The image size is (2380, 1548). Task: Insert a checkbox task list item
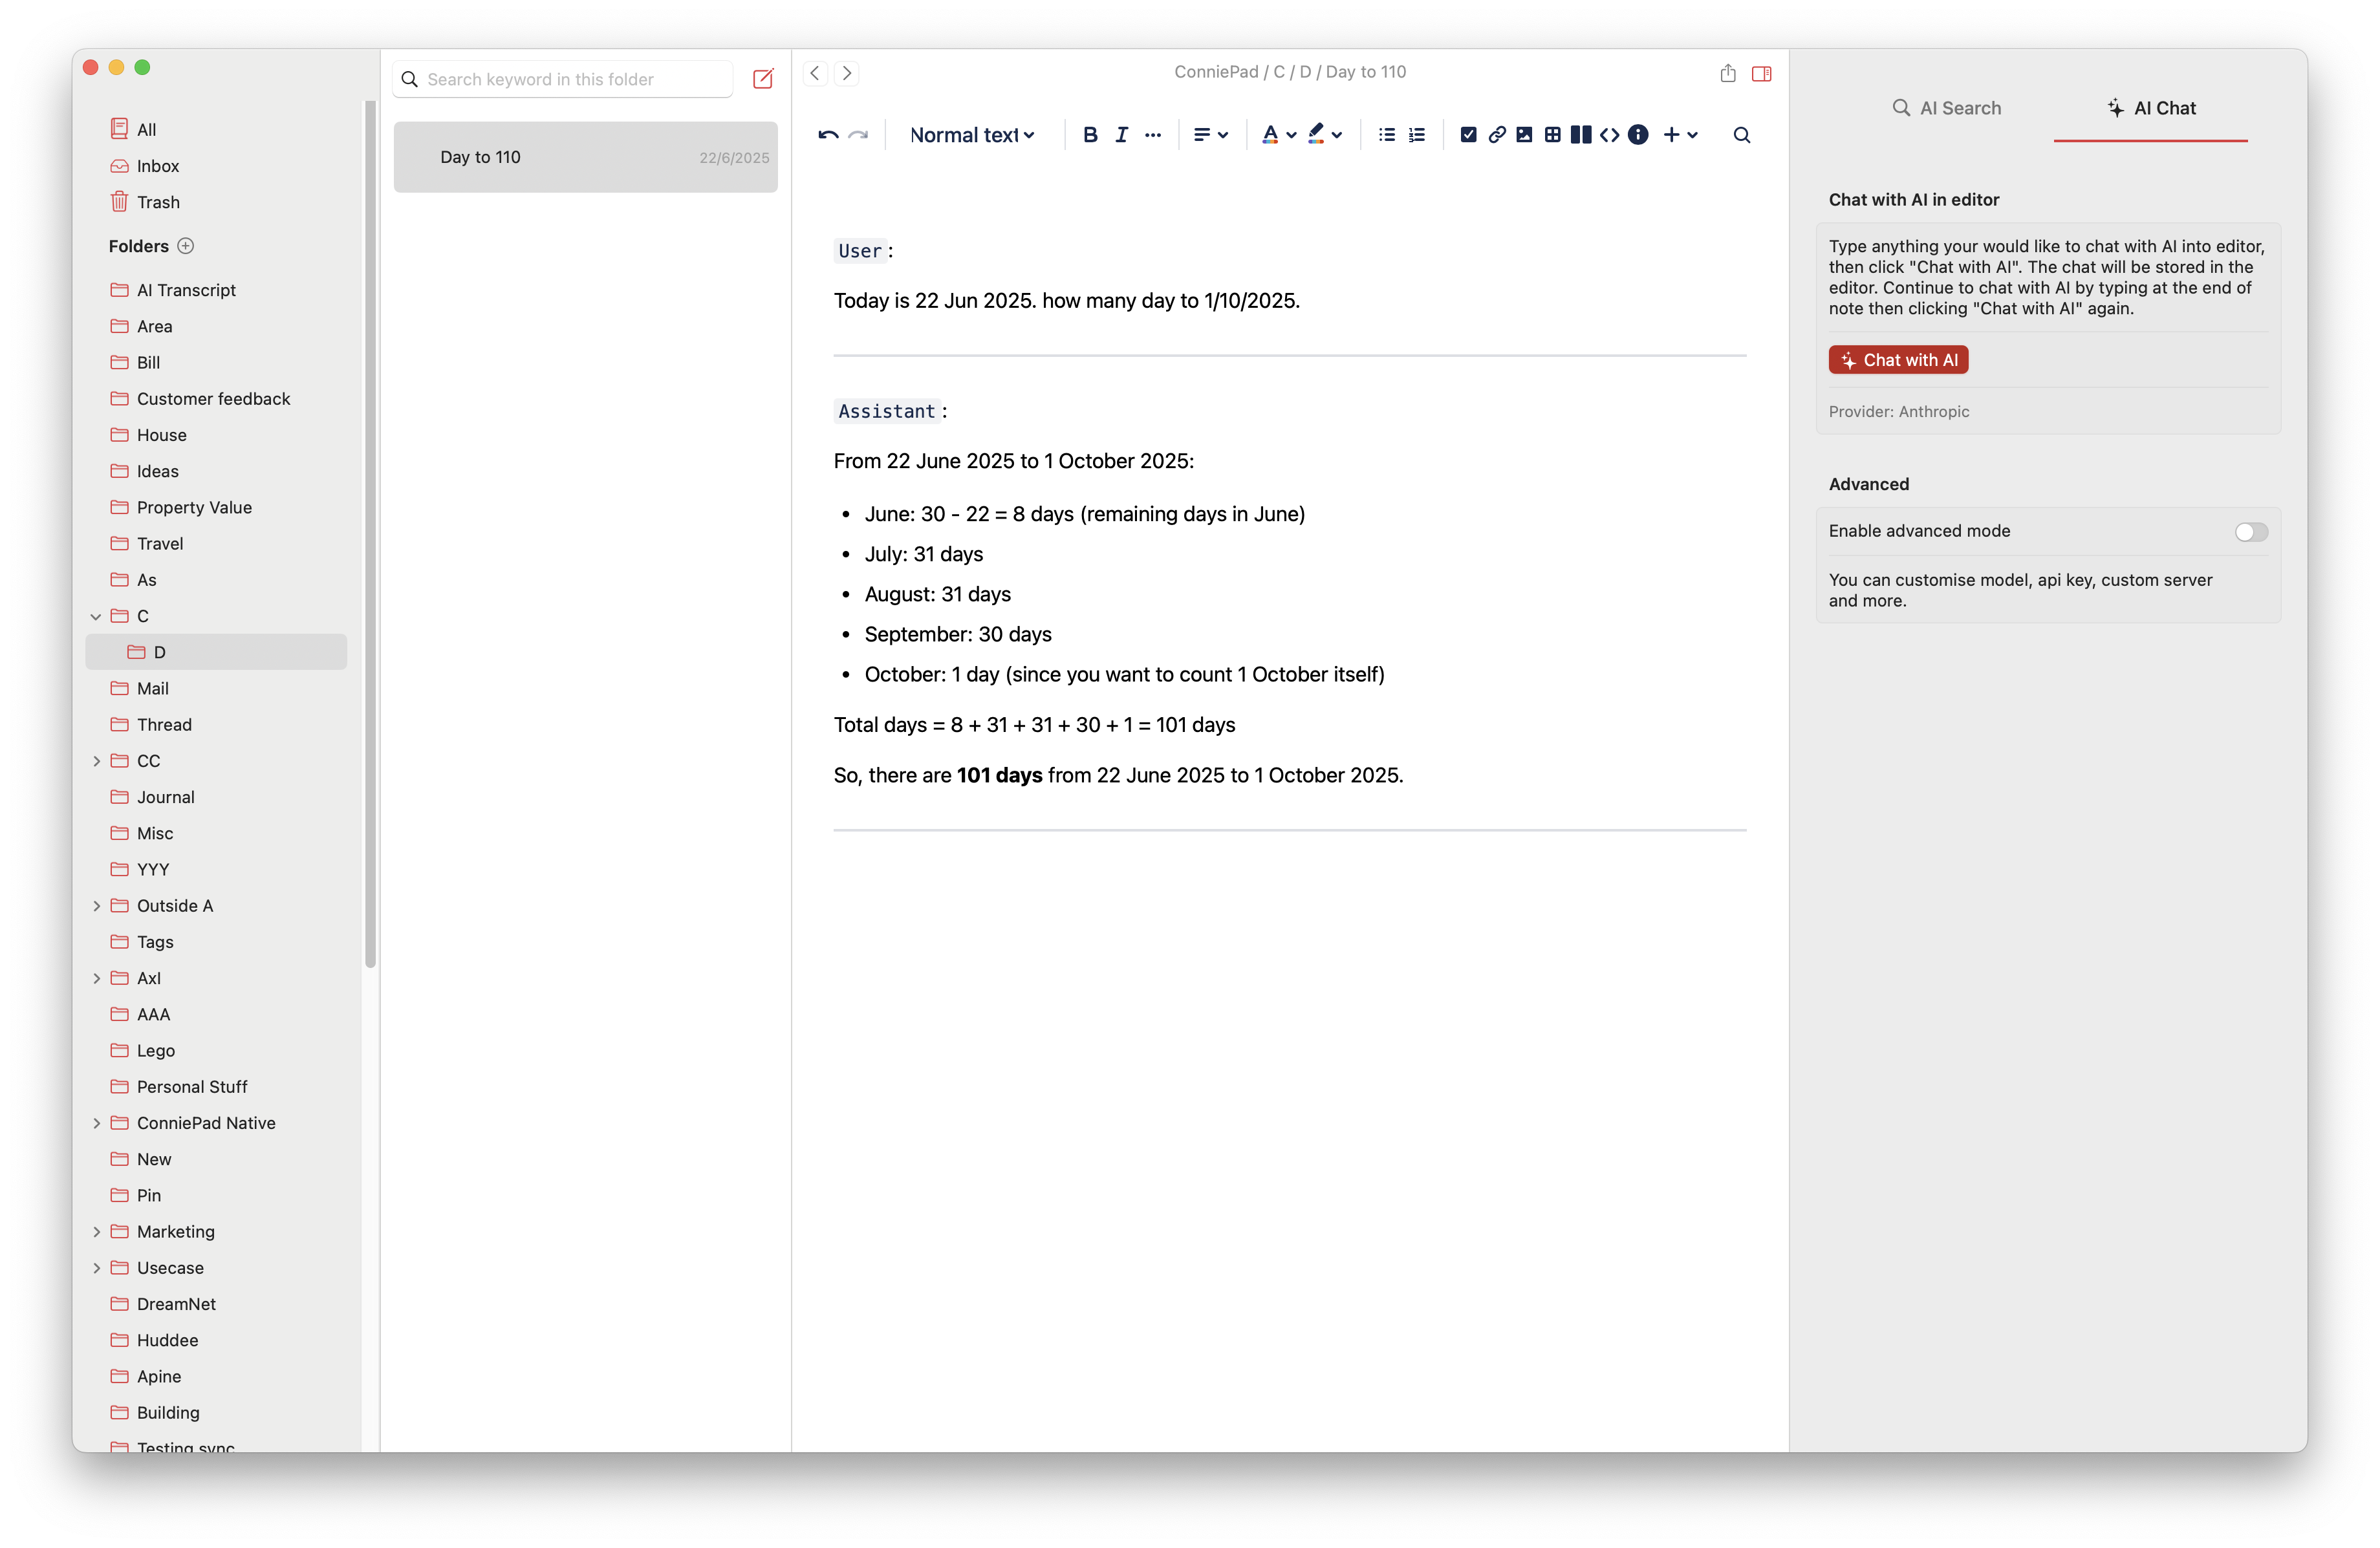point(1468,135)
